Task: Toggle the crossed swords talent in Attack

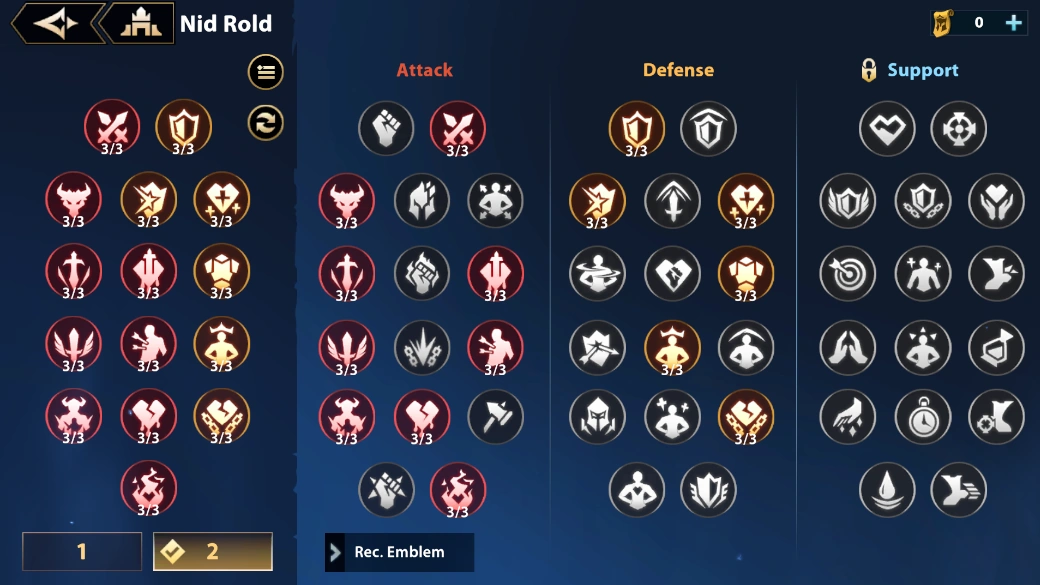Action: click(458, 128)
